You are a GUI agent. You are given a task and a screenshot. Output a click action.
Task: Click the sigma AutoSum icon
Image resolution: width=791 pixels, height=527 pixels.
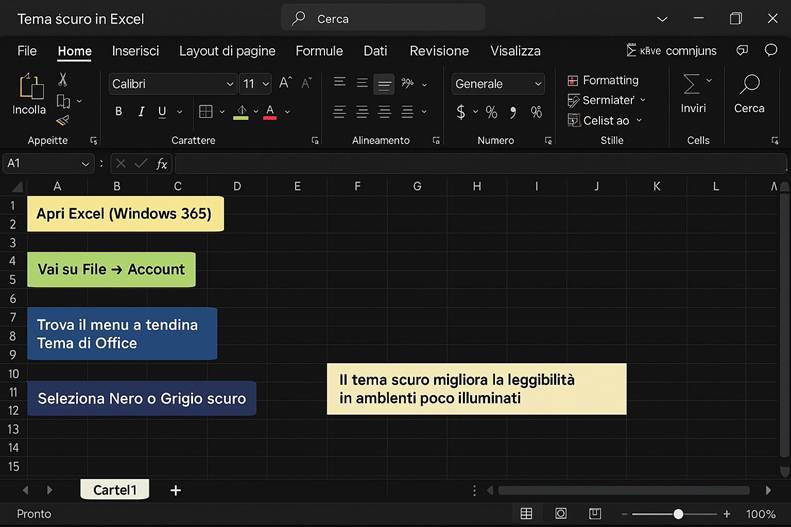pyautogui.click(x=692, y=84)
